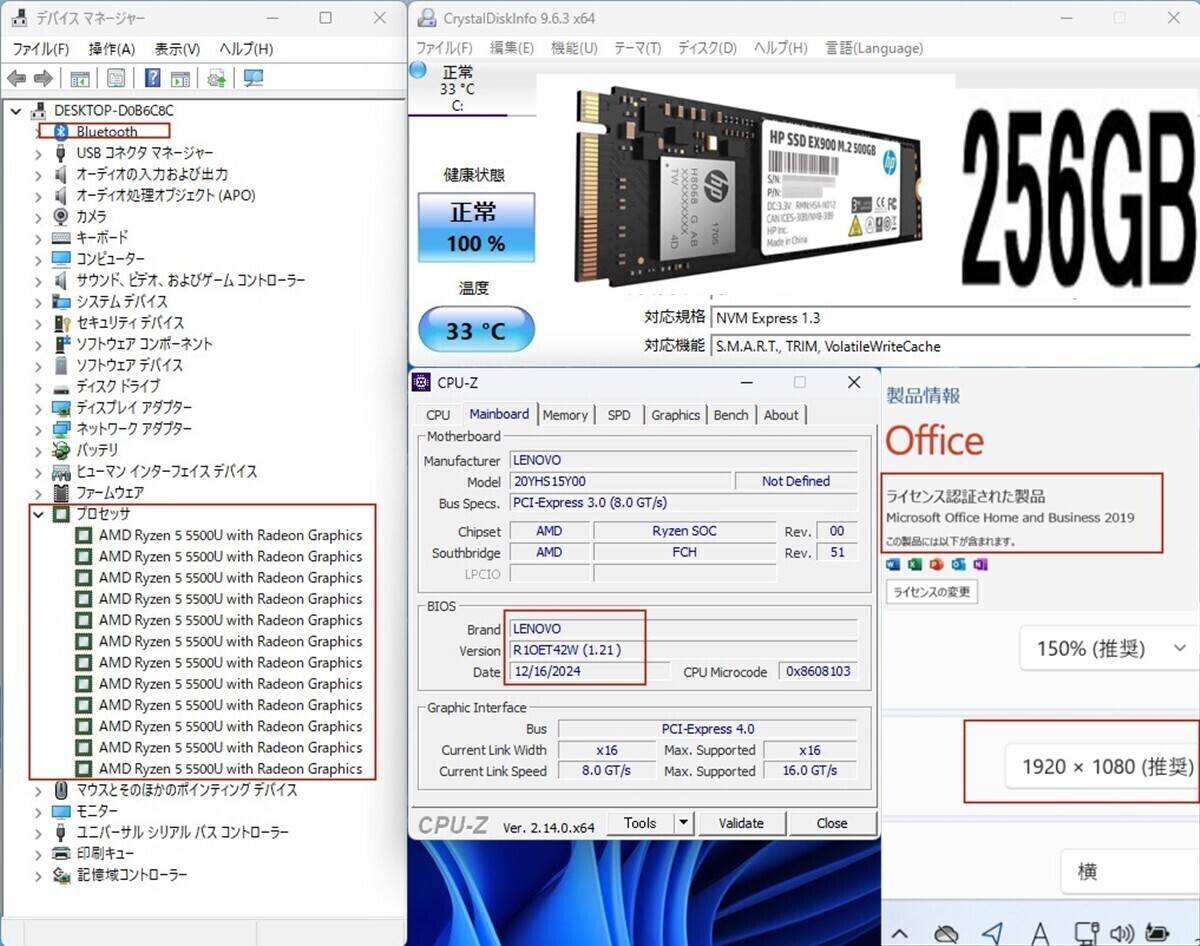Click the Bluetooth icon in device tree
The image size is (1200, 946).
click(60, 131)
